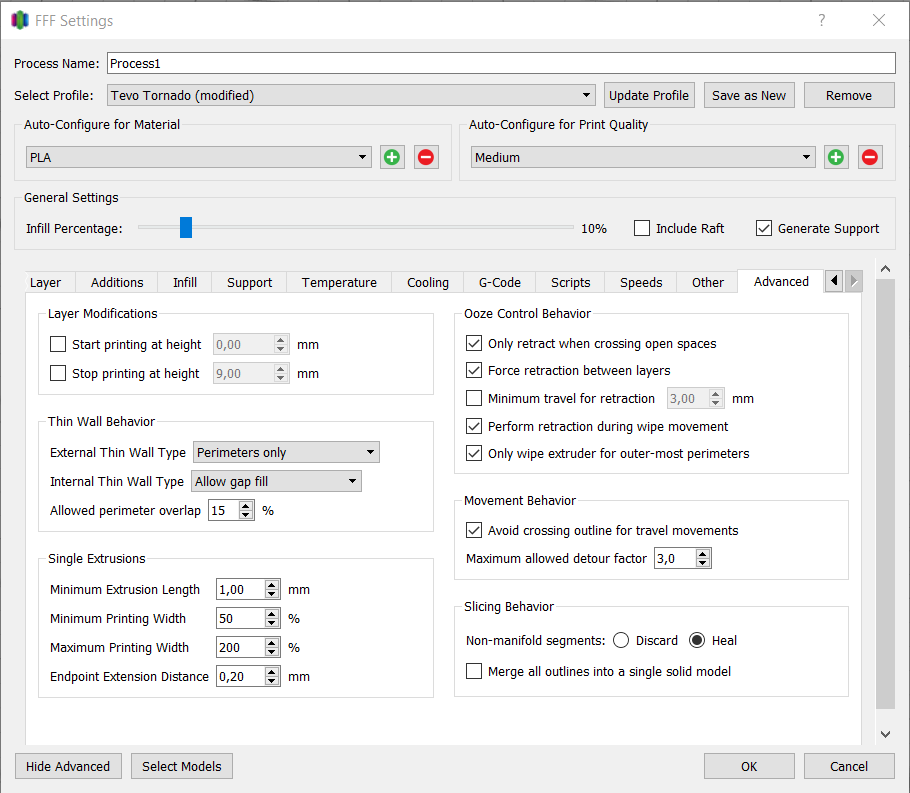Open External Thin Wall Type dropdown
Viewport: 910px width, 793px height.
[x=286, y=452]
